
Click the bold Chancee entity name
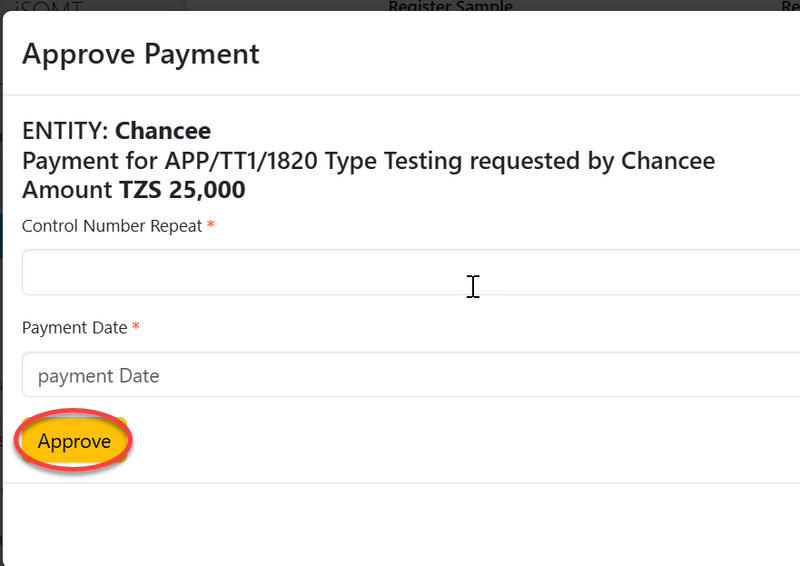(x=163, y=131)
